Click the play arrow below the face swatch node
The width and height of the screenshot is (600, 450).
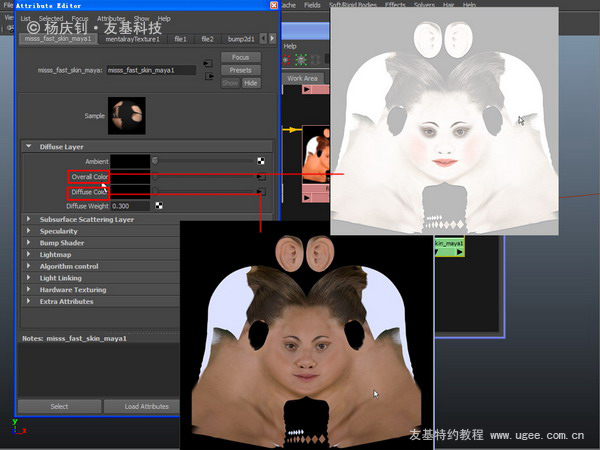point(307,198)
